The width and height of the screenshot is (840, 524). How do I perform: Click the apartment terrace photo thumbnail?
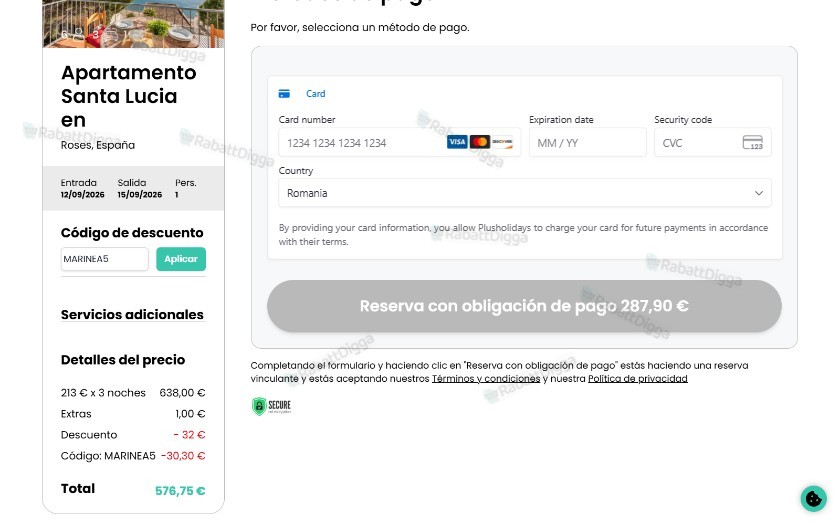click(x=133, y=24)
